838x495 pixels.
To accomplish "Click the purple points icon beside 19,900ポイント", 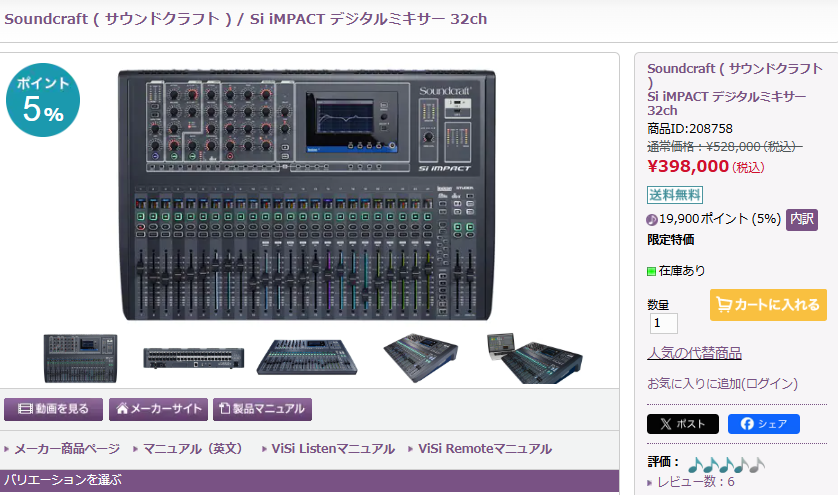I will (651, 220).
